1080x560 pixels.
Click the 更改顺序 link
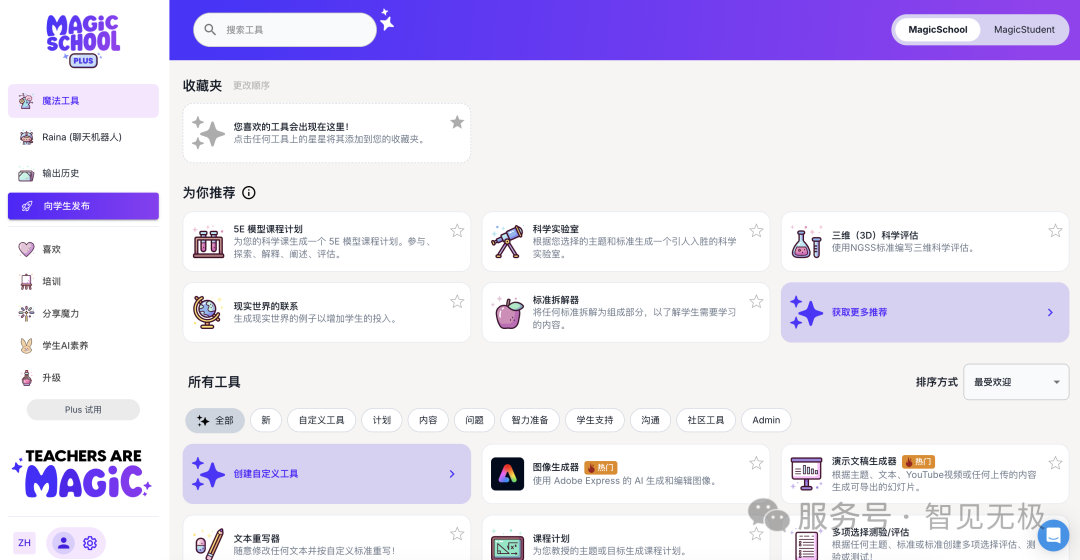pos(251,85)
